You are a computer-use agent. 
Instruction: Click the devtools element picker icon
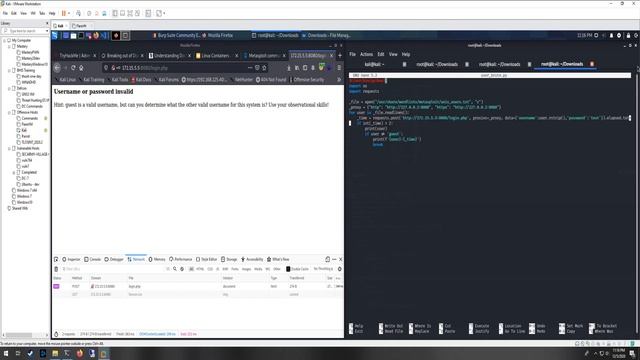click(x=56, y=259)
